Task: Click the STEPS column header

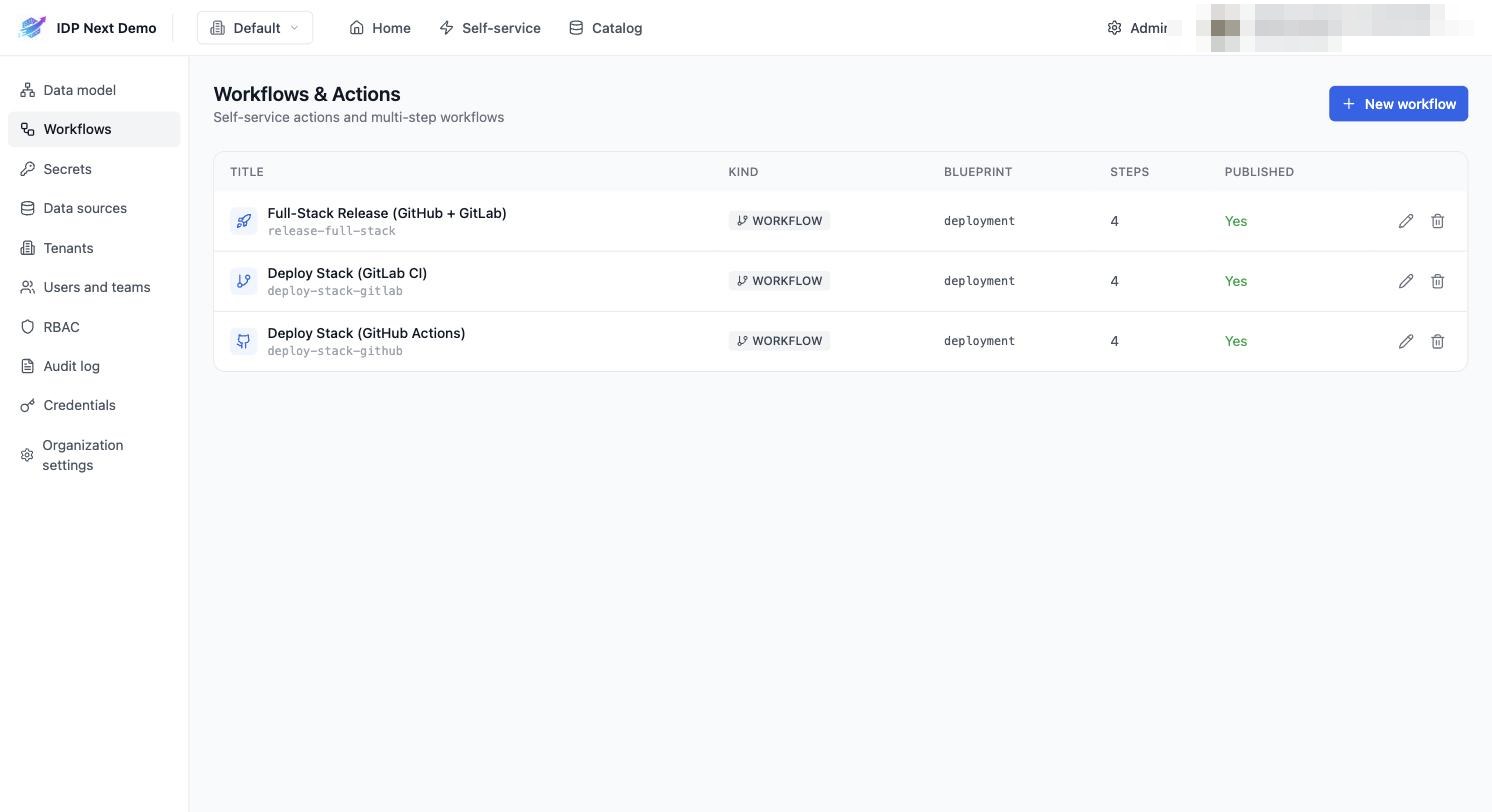Action: [1129, 172]
